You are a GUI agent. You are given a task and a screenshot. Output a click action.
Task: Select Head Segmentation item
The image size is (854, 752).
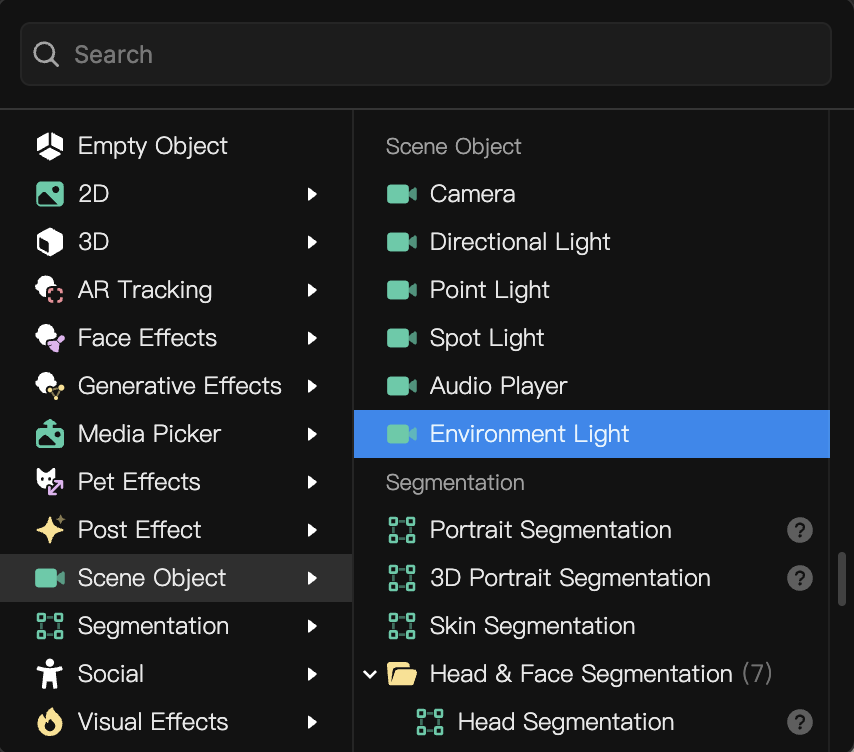(591, 722)
